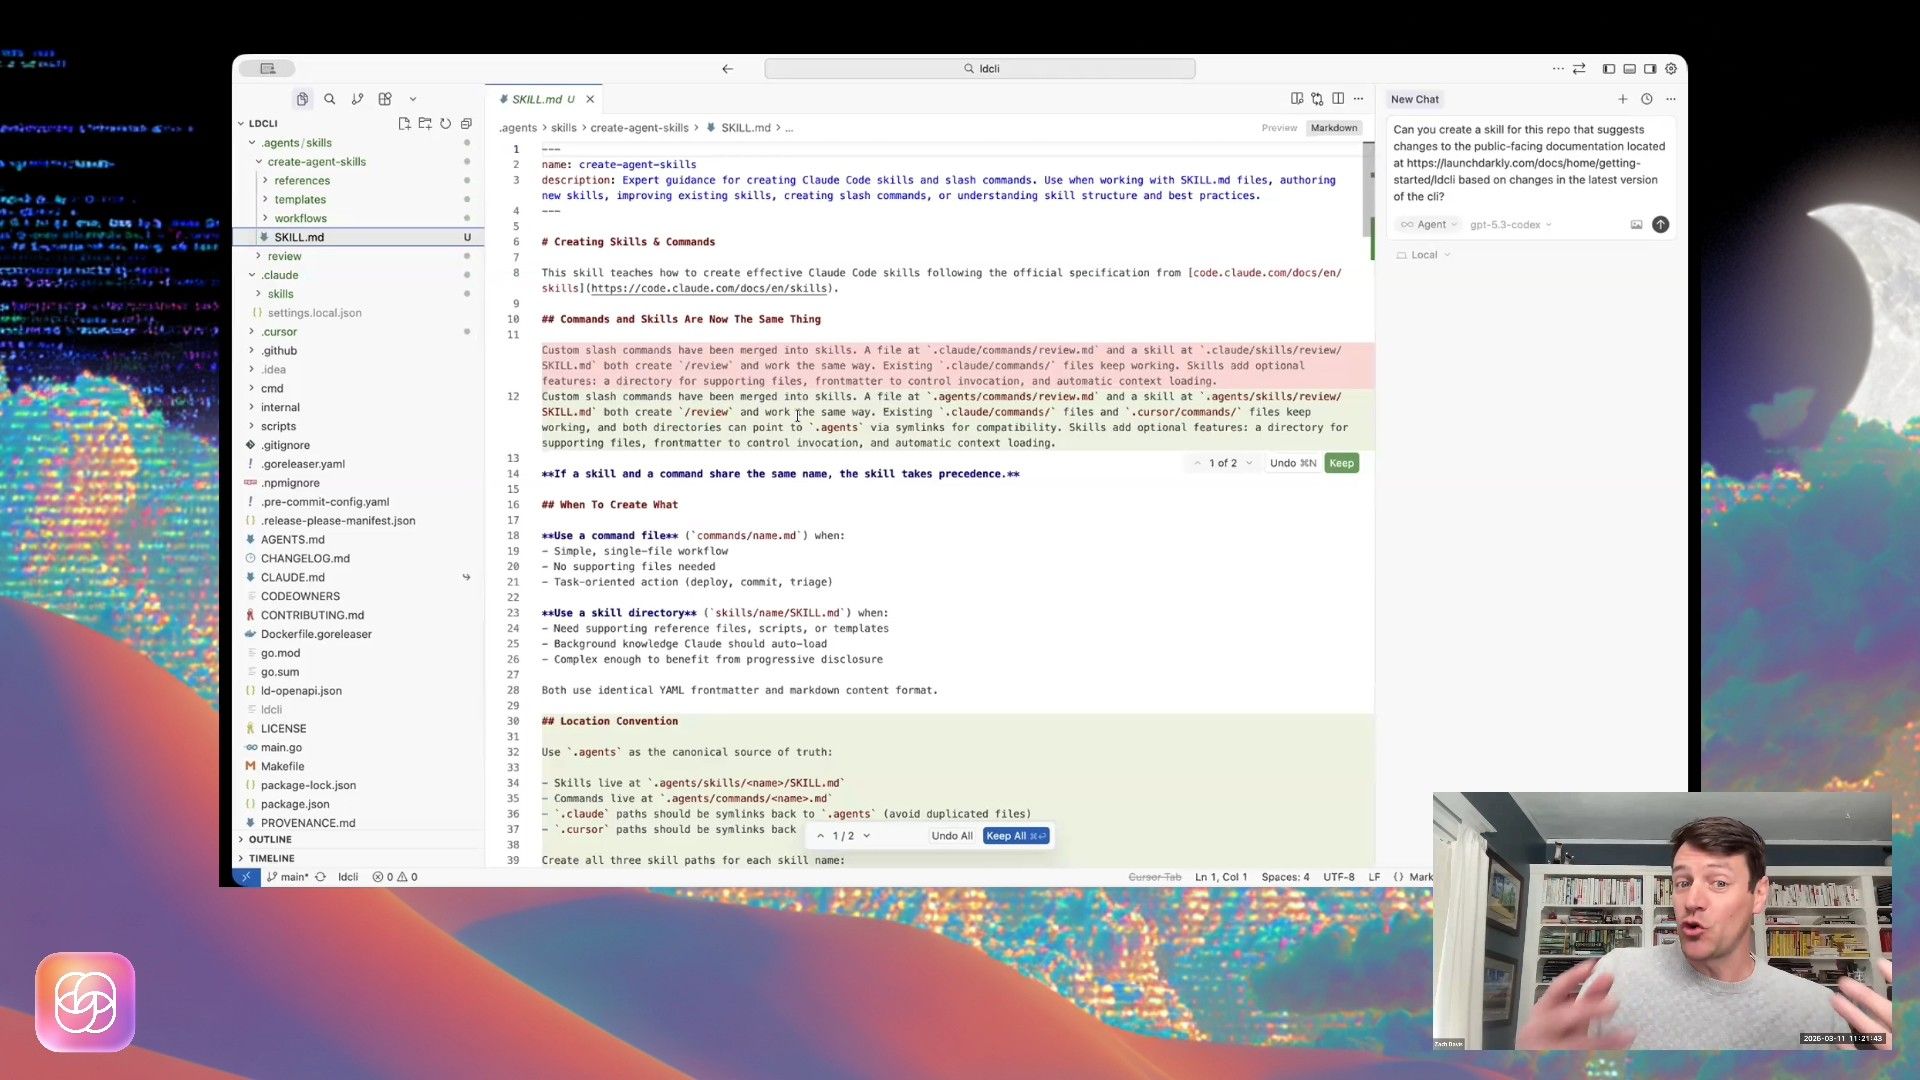Click create-agent-skills in the breadcrumb

[x=639, y=128]
